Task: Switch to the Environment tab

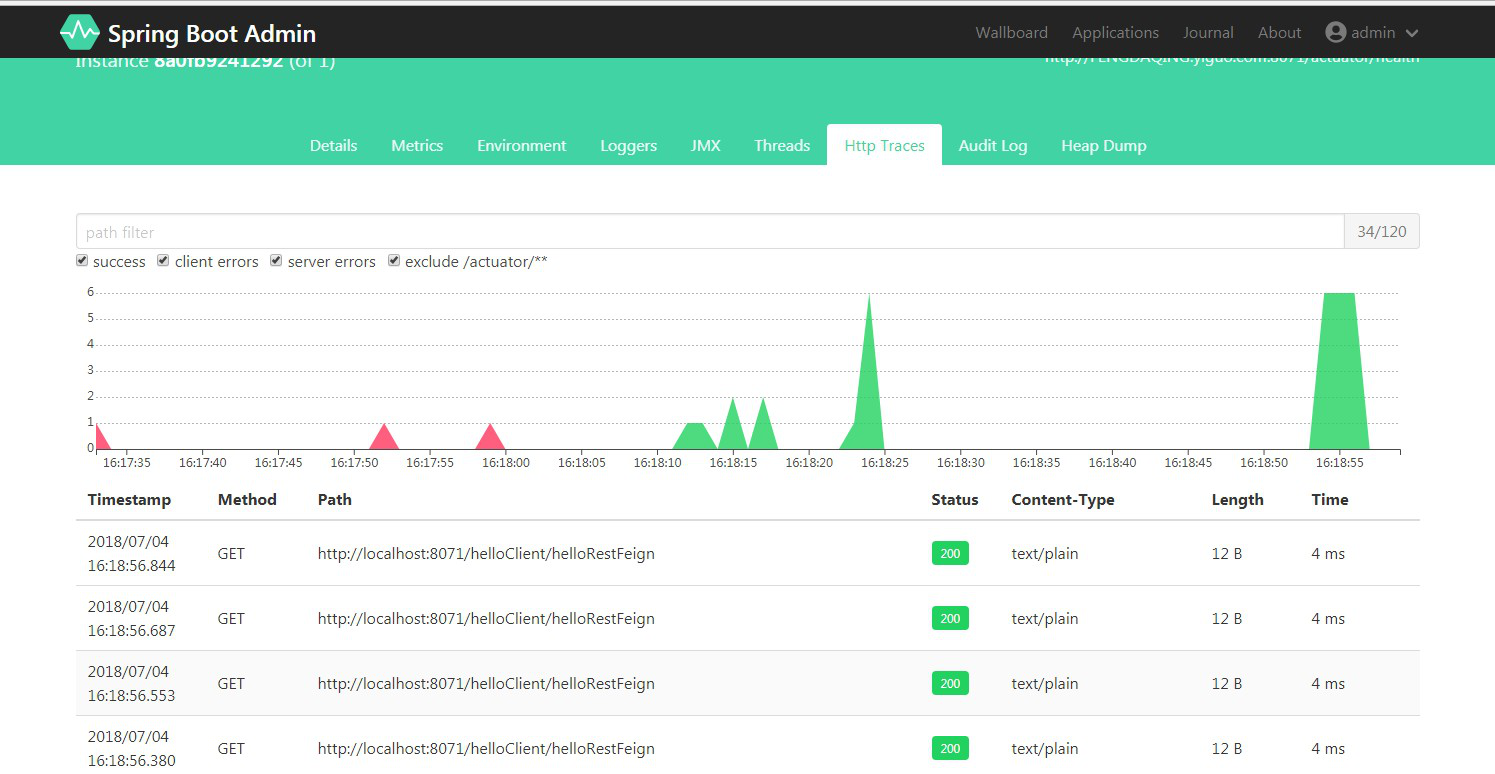Action: coord(521,145)
